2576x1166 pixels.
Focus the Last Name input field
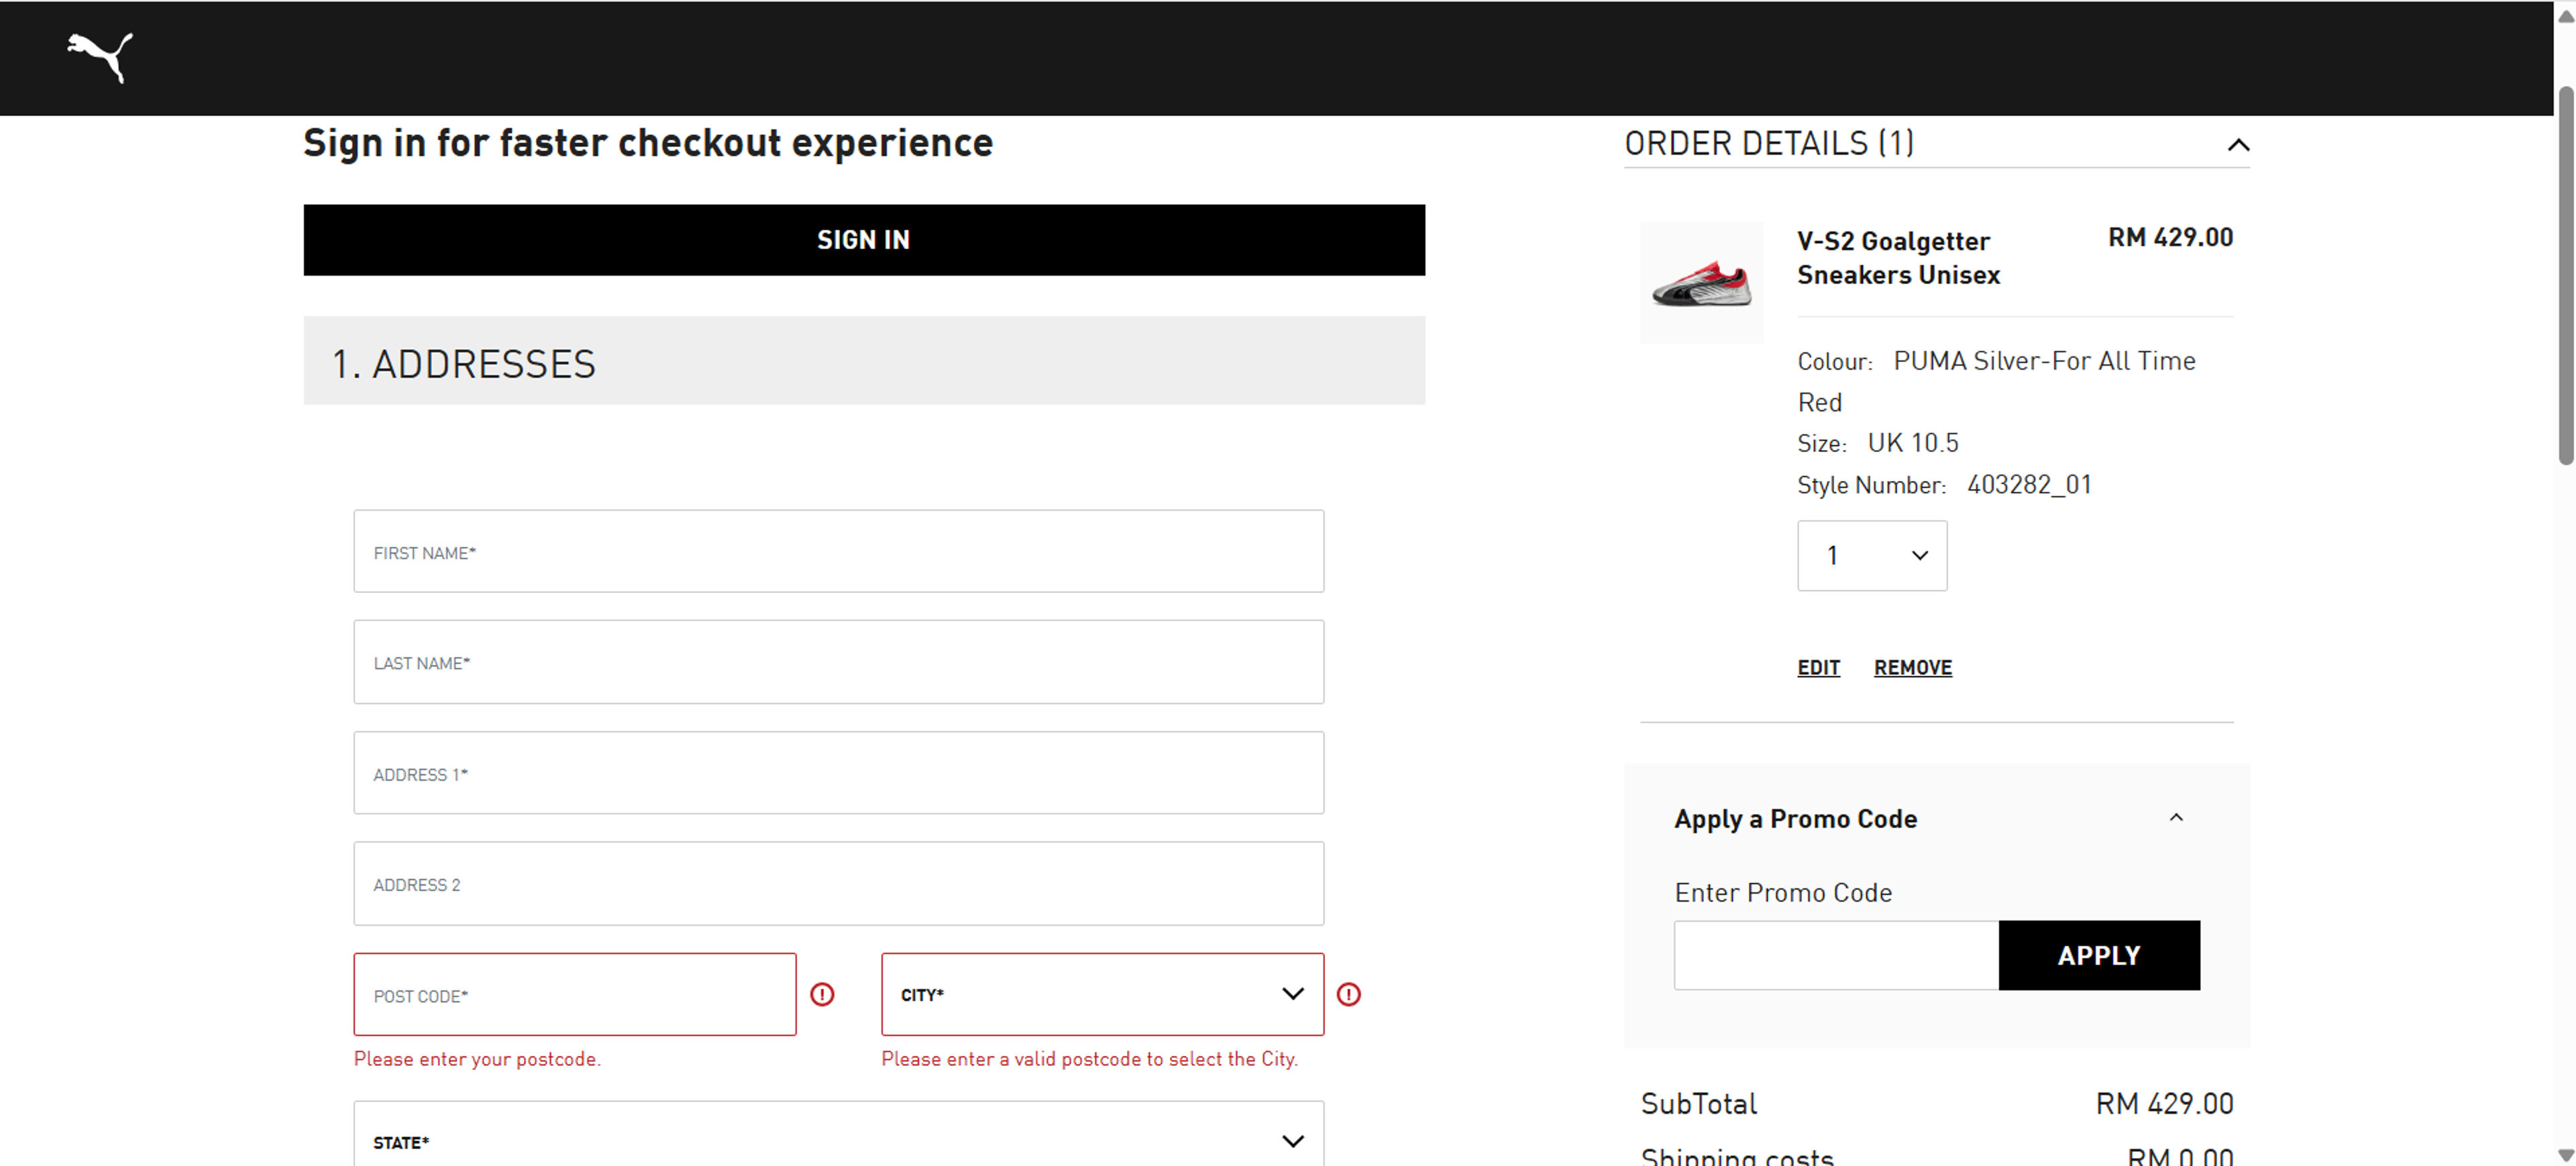click(x=838, y=662)
